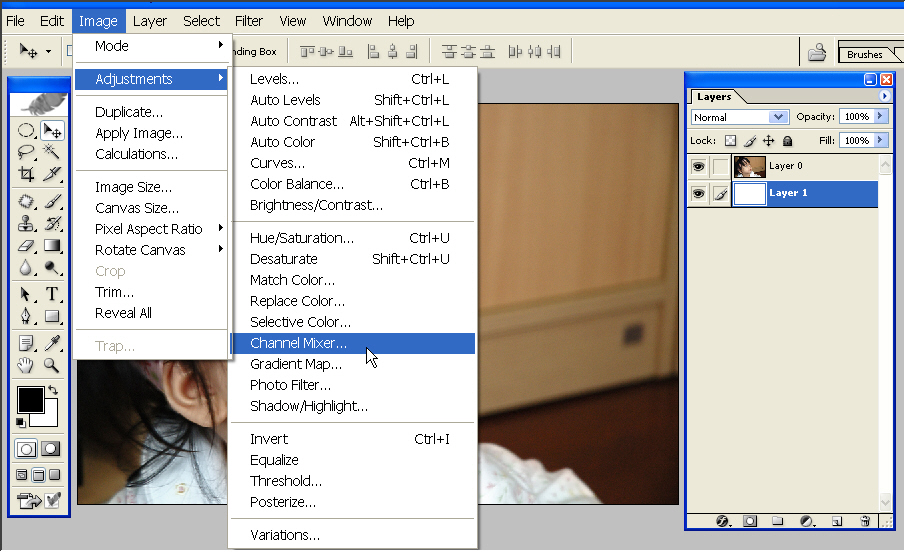Image resolution: width=906 pixels, height=552 pixels.
Task: Select the Gradient tool
Action: click(53, 246)
